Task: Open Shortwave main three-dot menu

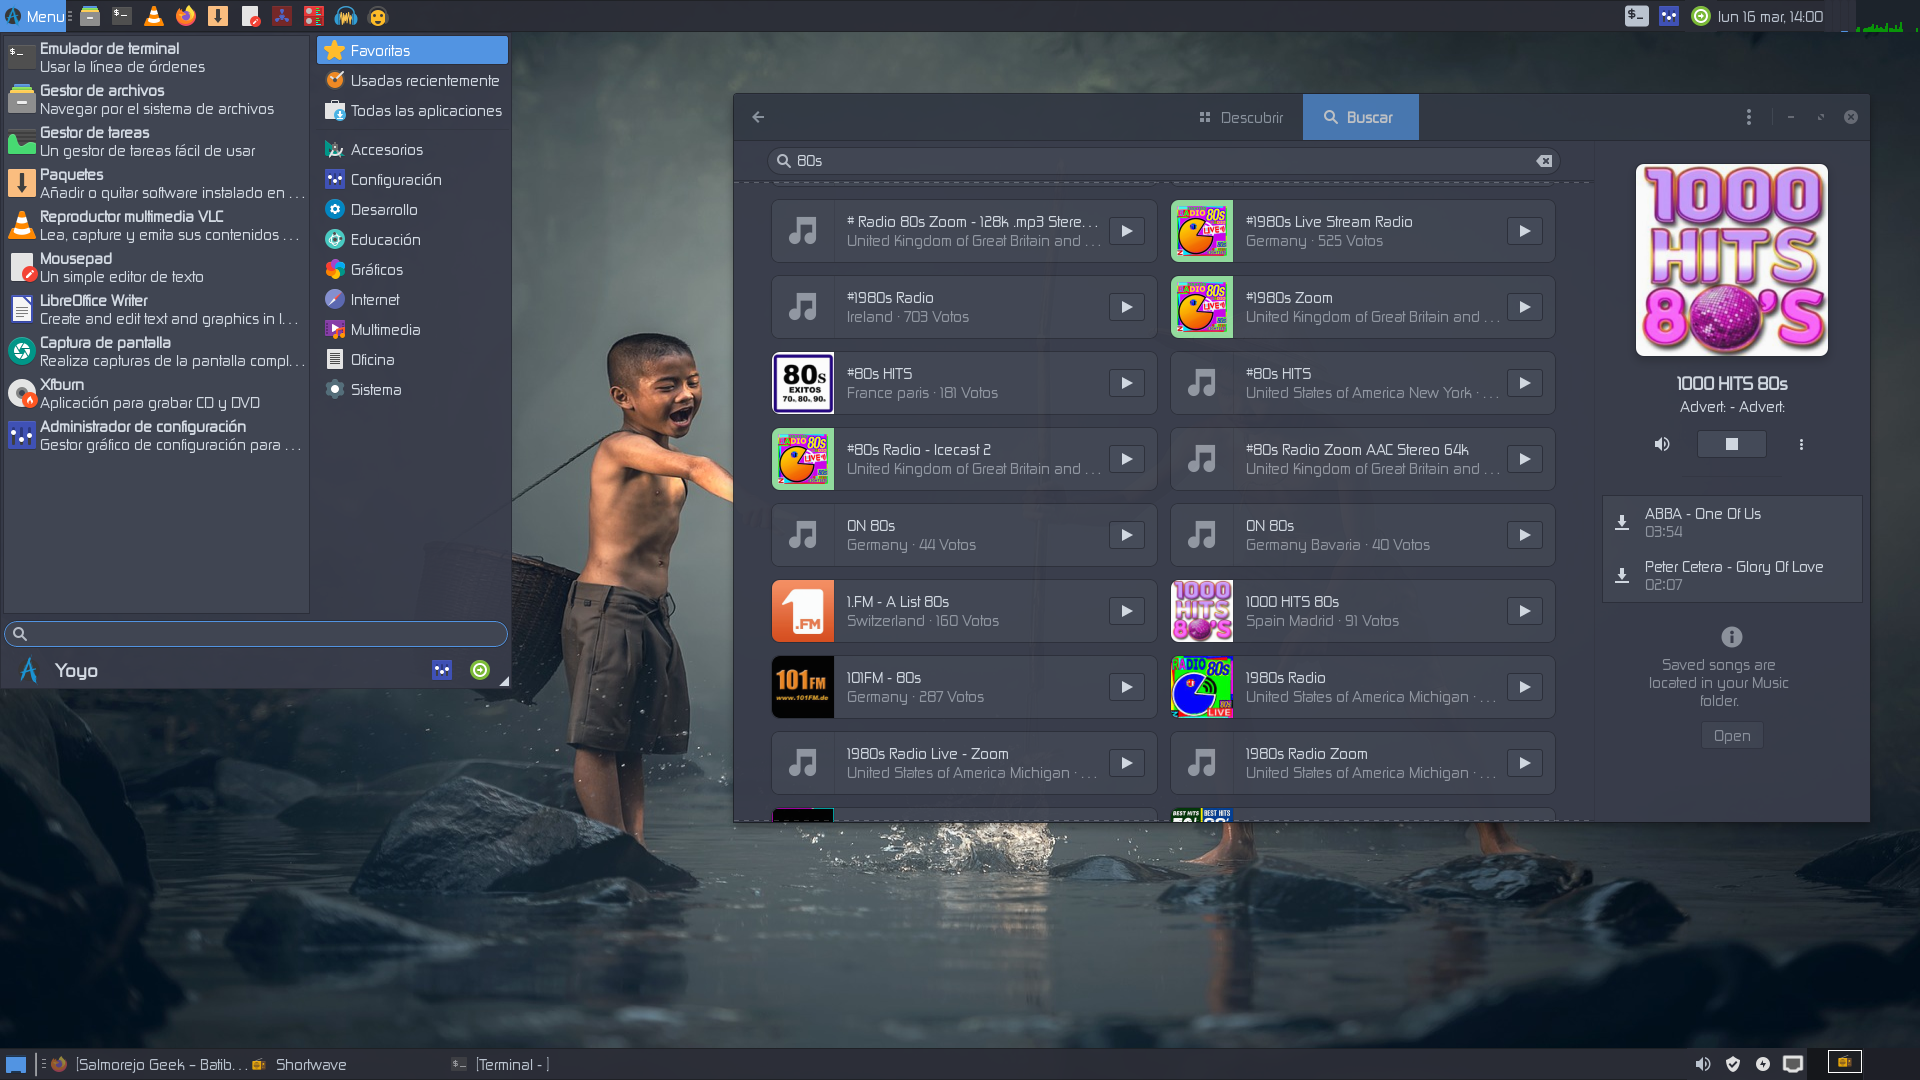Action: pos(1748,117)
